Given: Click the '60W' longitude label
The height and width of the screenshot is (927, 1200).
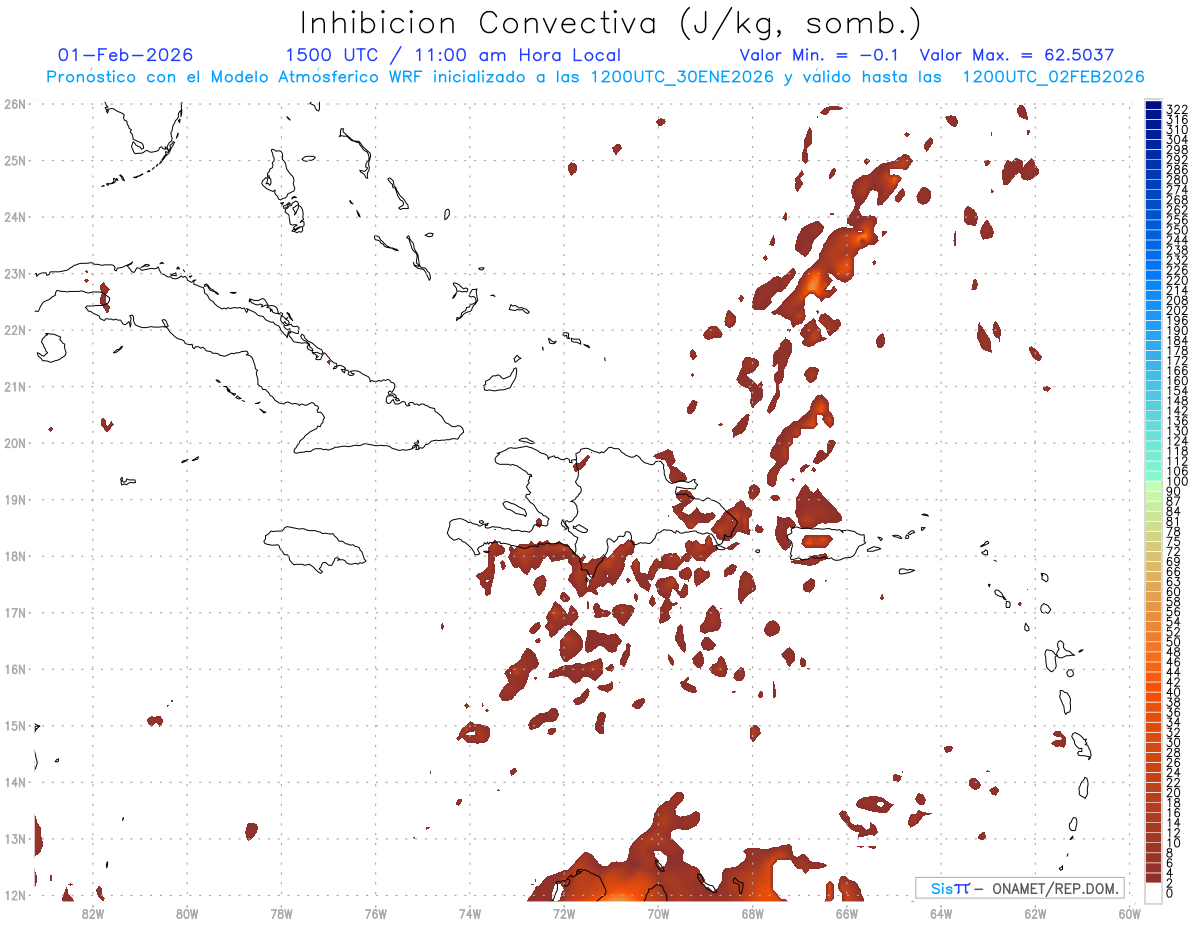Looking at the screenshot, I should tap(1130, 912).
